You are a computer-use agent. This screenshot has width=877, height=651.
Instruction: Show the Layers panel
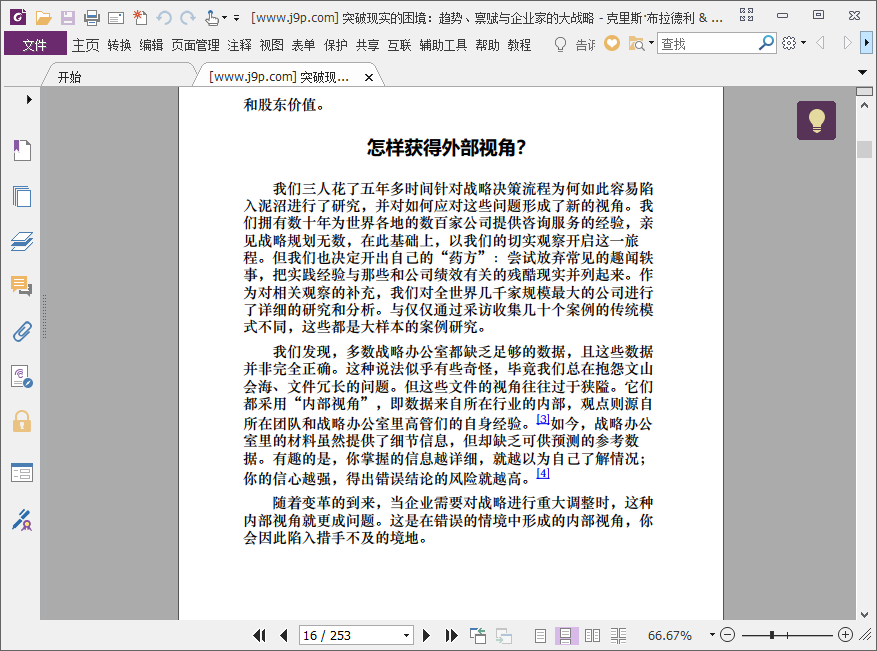(22, 241)
